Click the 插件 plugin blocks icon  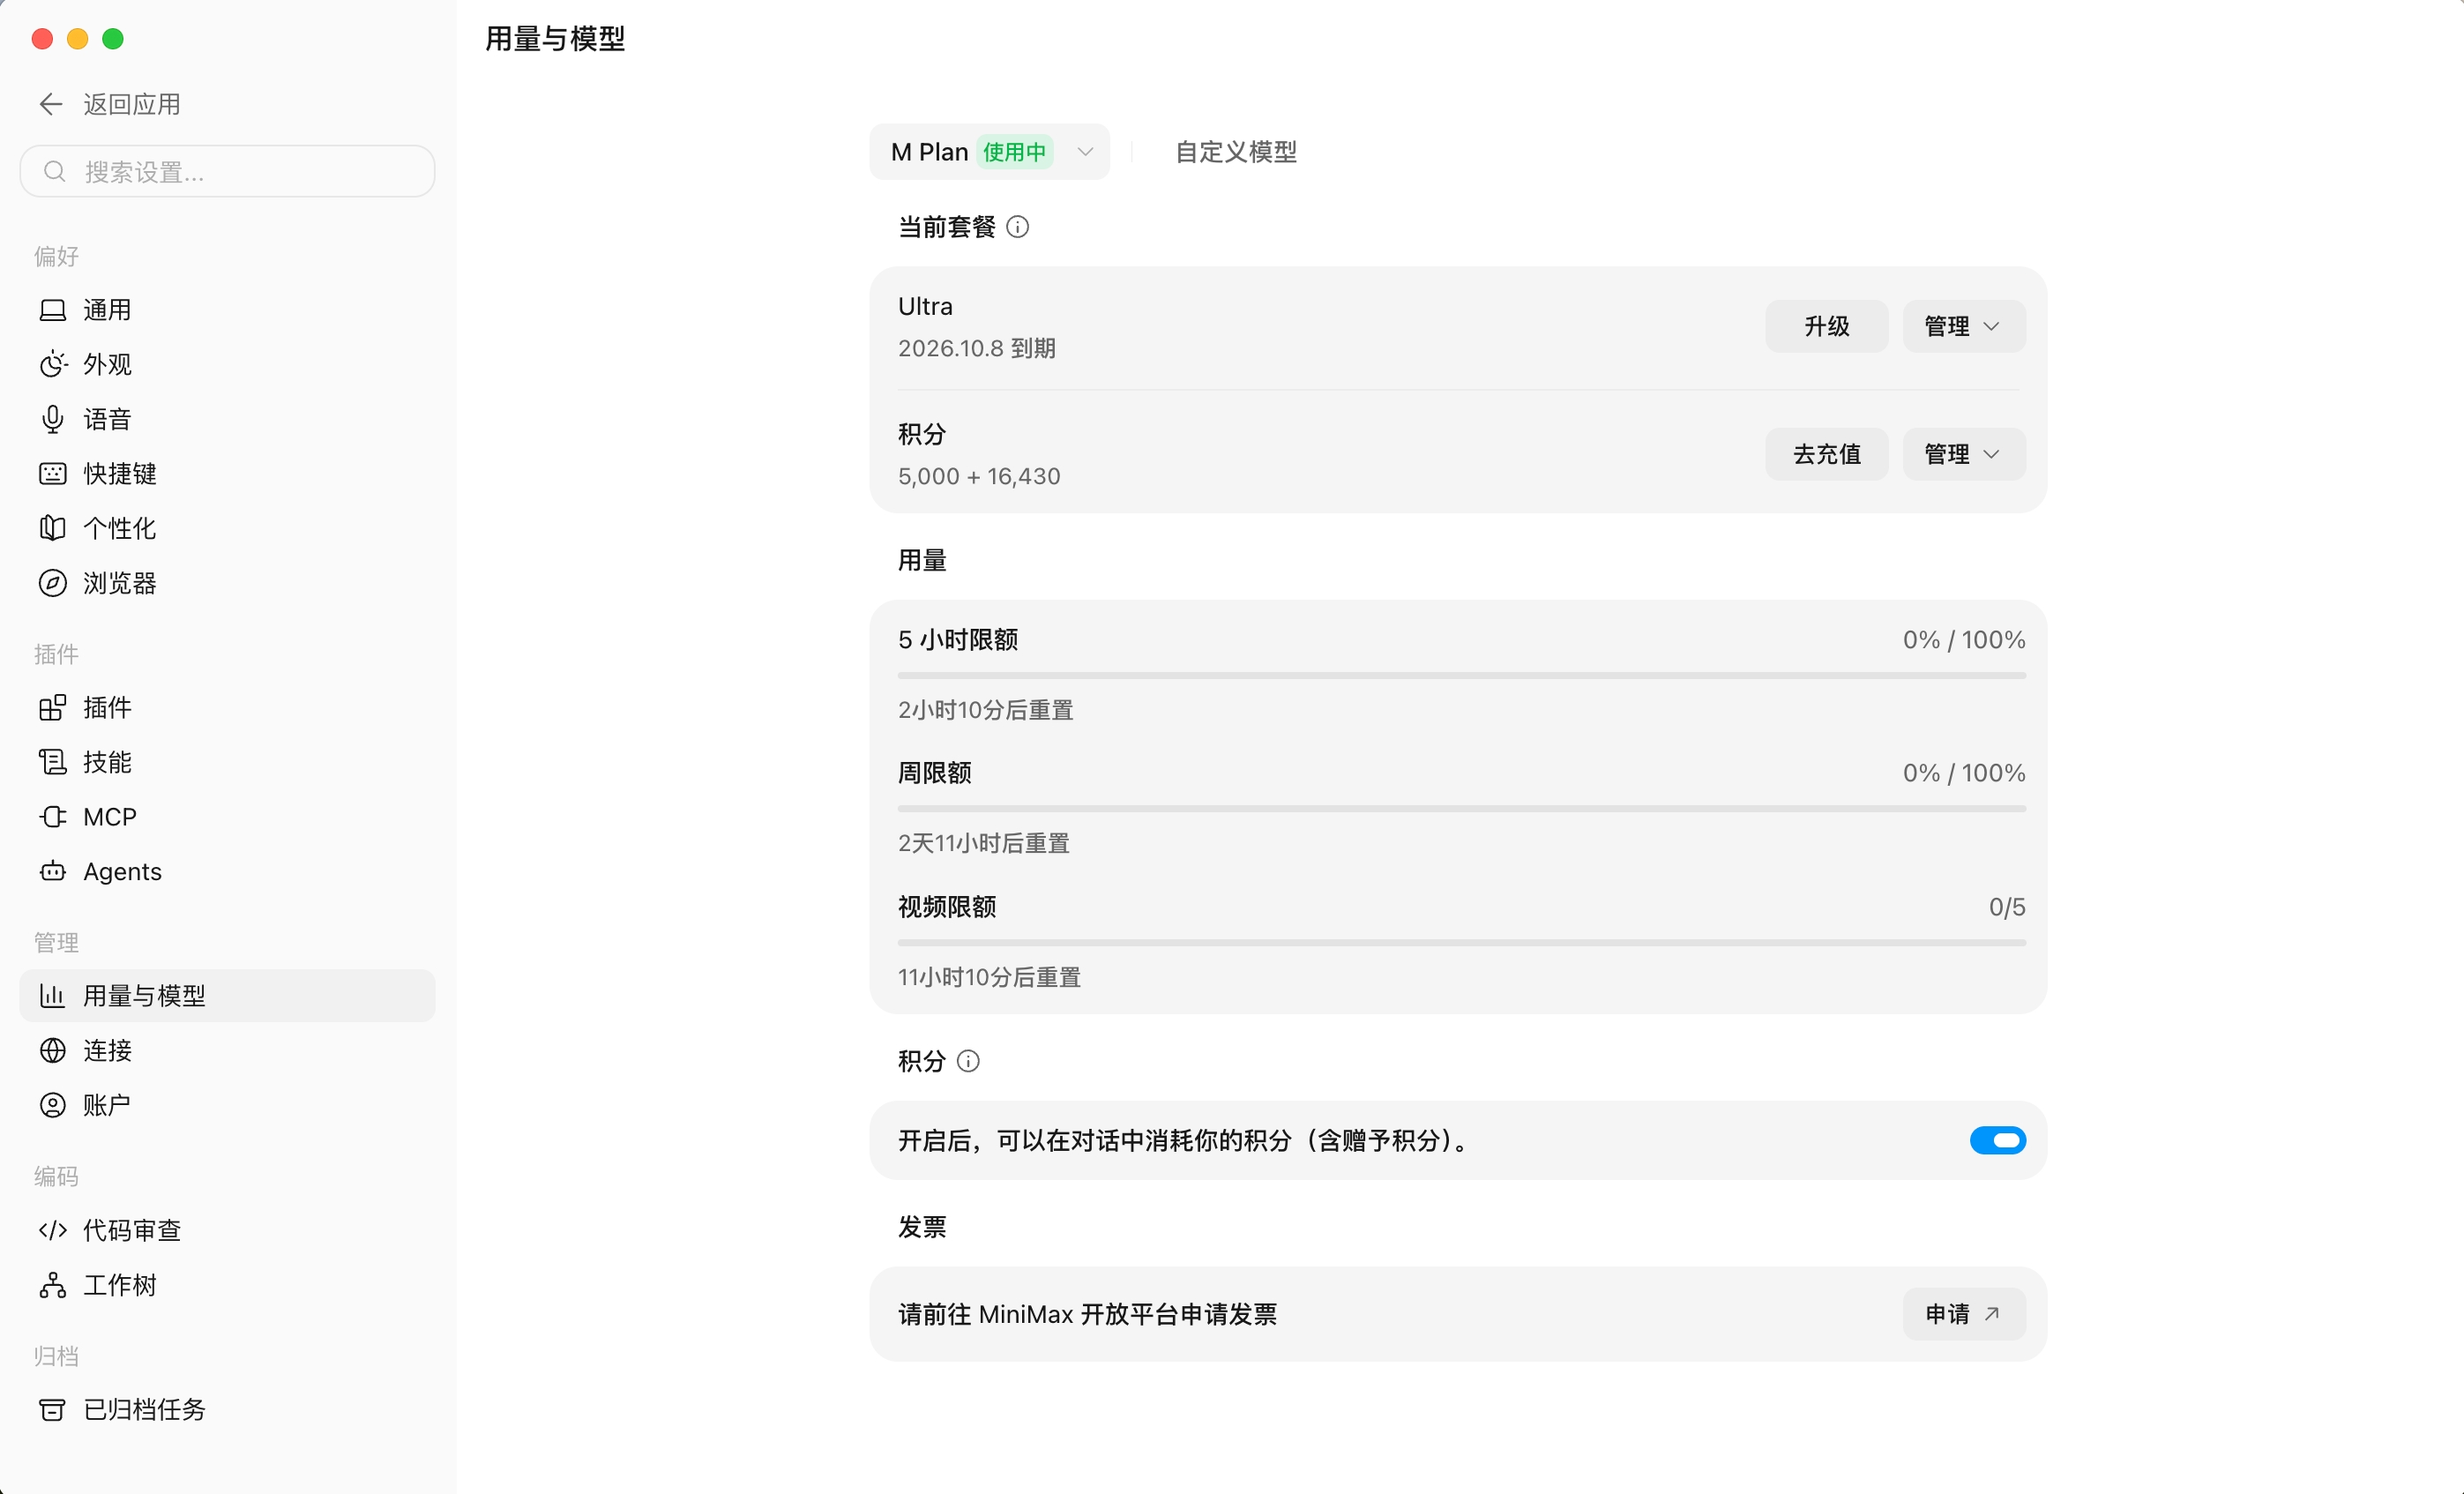(53, 708)
